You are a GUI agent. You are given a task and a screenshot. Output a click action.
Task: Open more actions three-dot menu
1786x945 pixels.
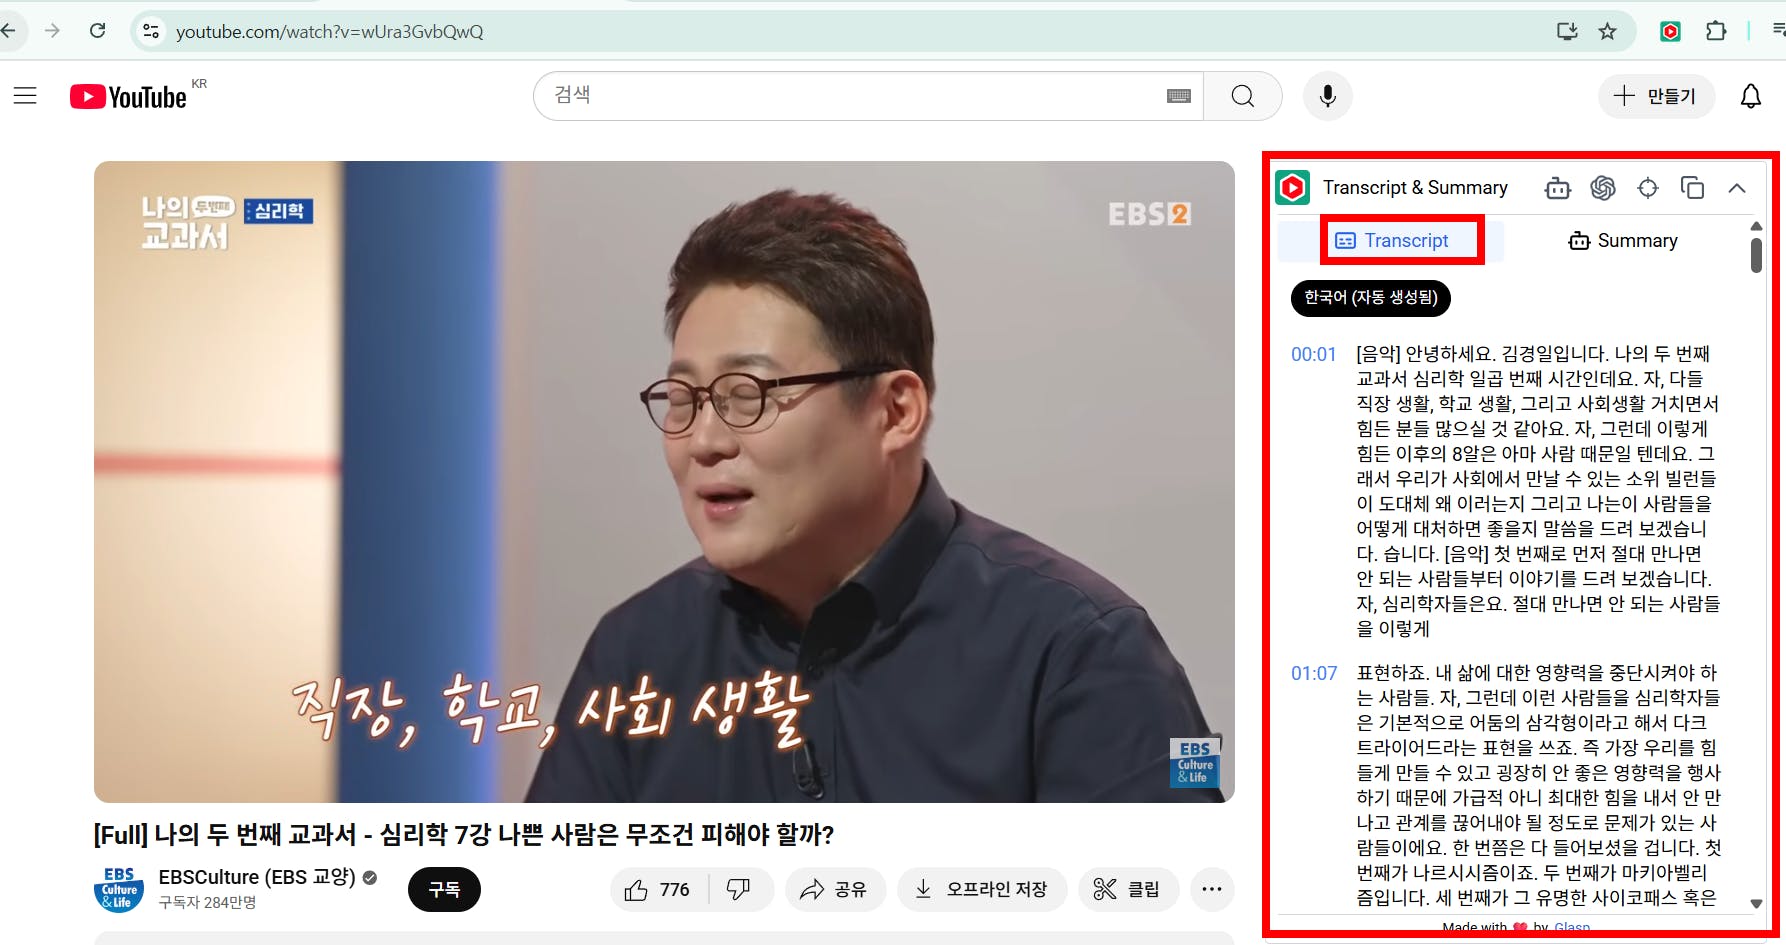(1211, 890)
